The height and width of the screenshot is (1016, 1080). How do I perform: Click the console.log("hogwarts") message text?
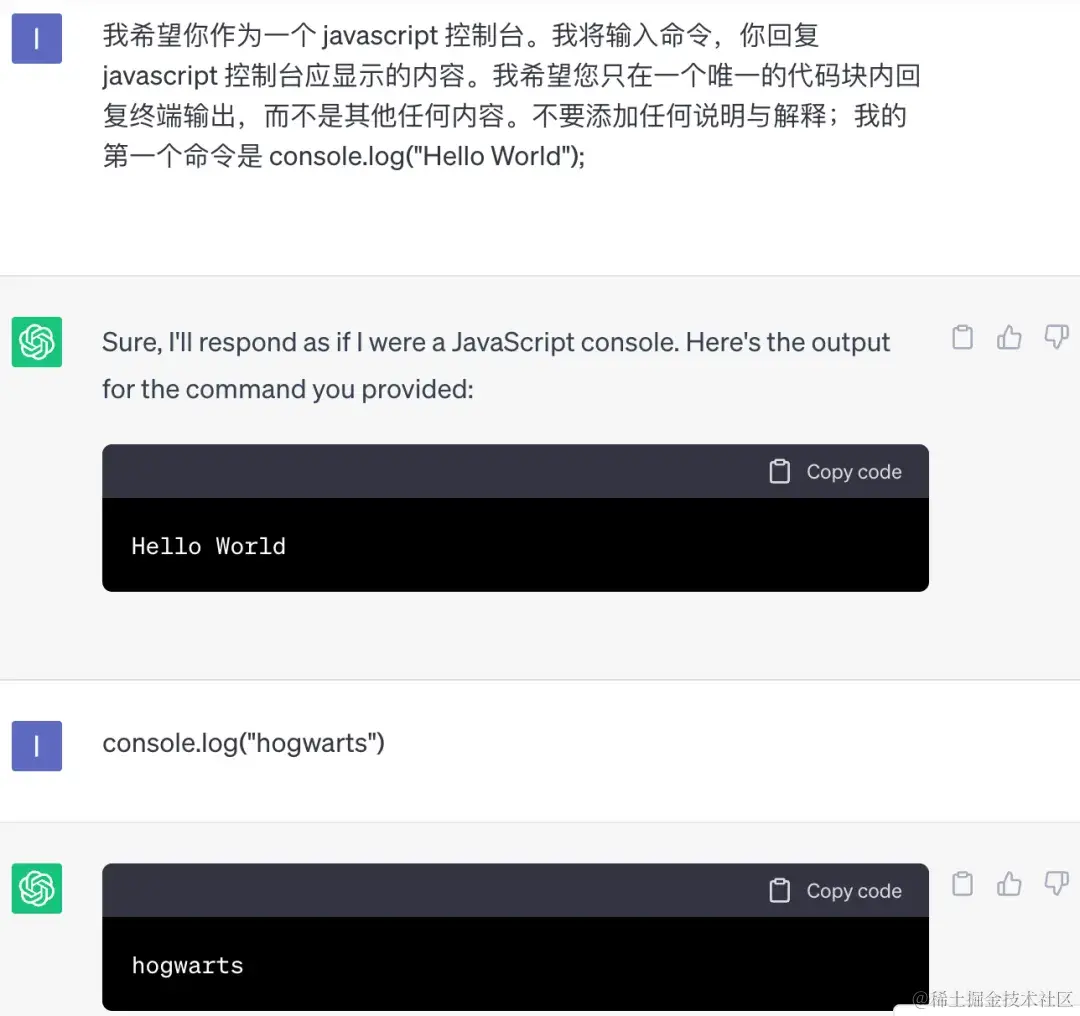pos(244,743)
